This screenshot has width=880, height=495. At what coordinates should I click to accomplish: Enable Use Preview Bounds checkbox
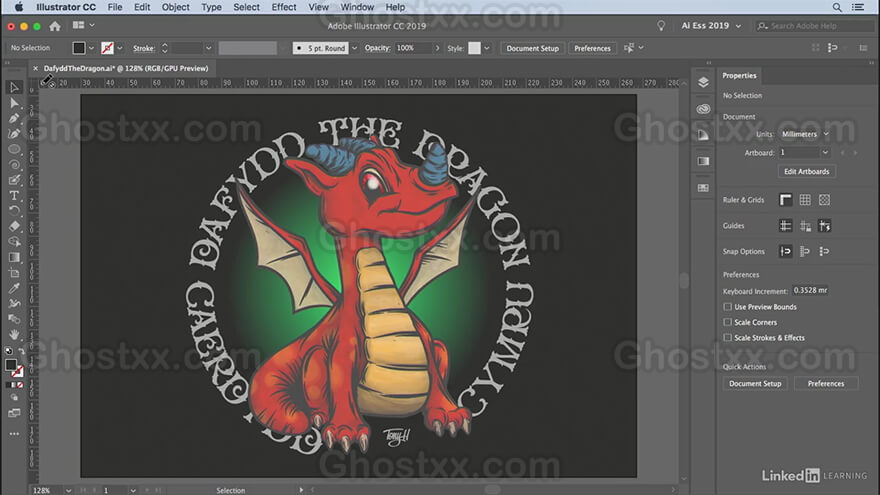[727, 307]
